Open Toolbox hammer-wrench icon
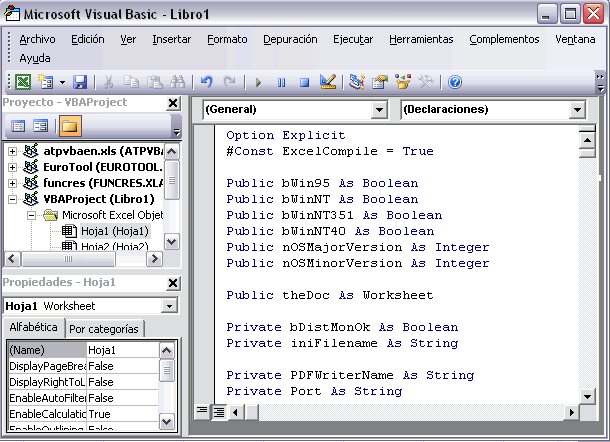 [426, 82]
